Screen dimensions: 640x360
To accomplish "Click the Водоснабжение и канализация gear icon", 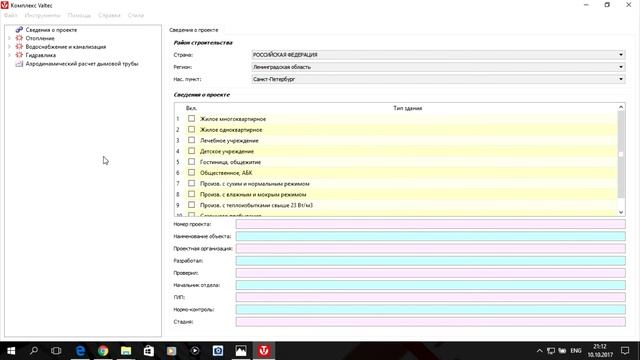I will 19,47.
